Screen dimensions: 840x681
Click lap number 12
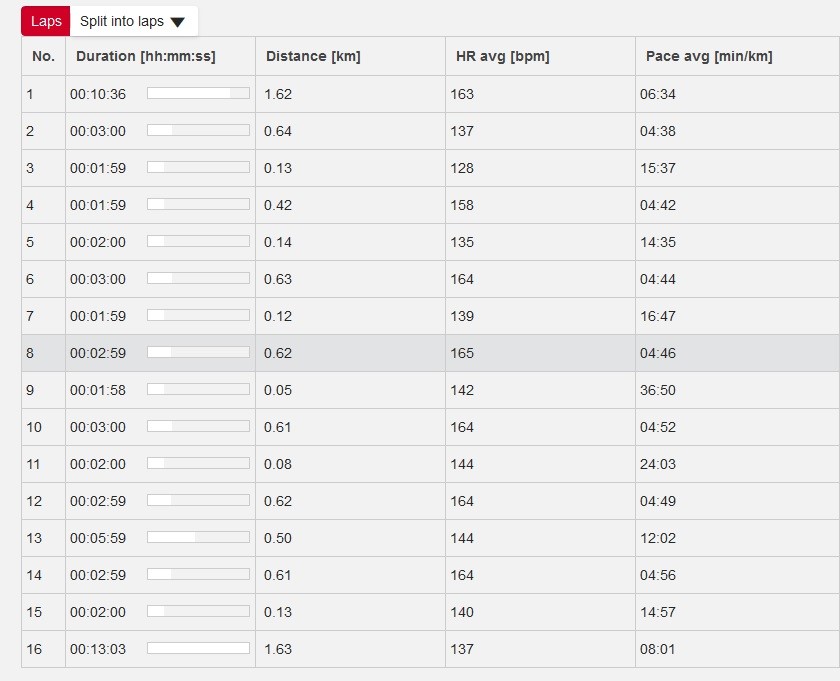[34, 501]
